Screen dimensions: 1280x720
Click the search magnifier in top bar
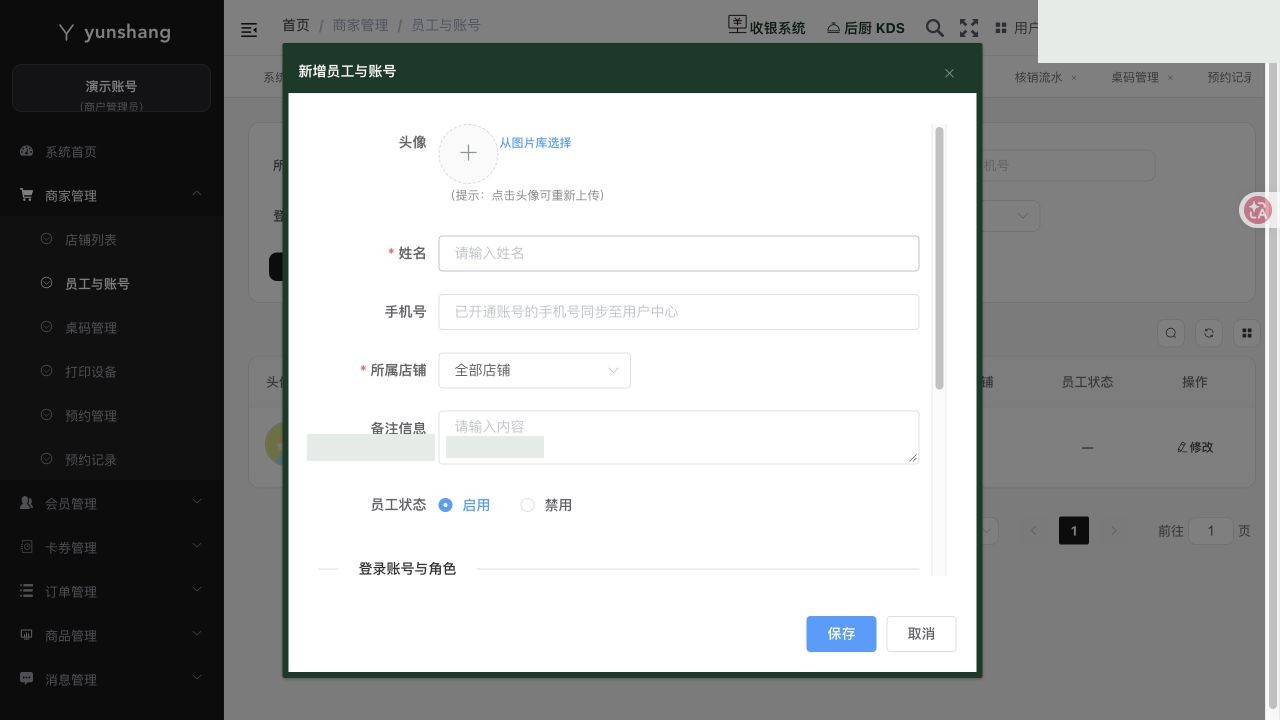pos(935,28)
